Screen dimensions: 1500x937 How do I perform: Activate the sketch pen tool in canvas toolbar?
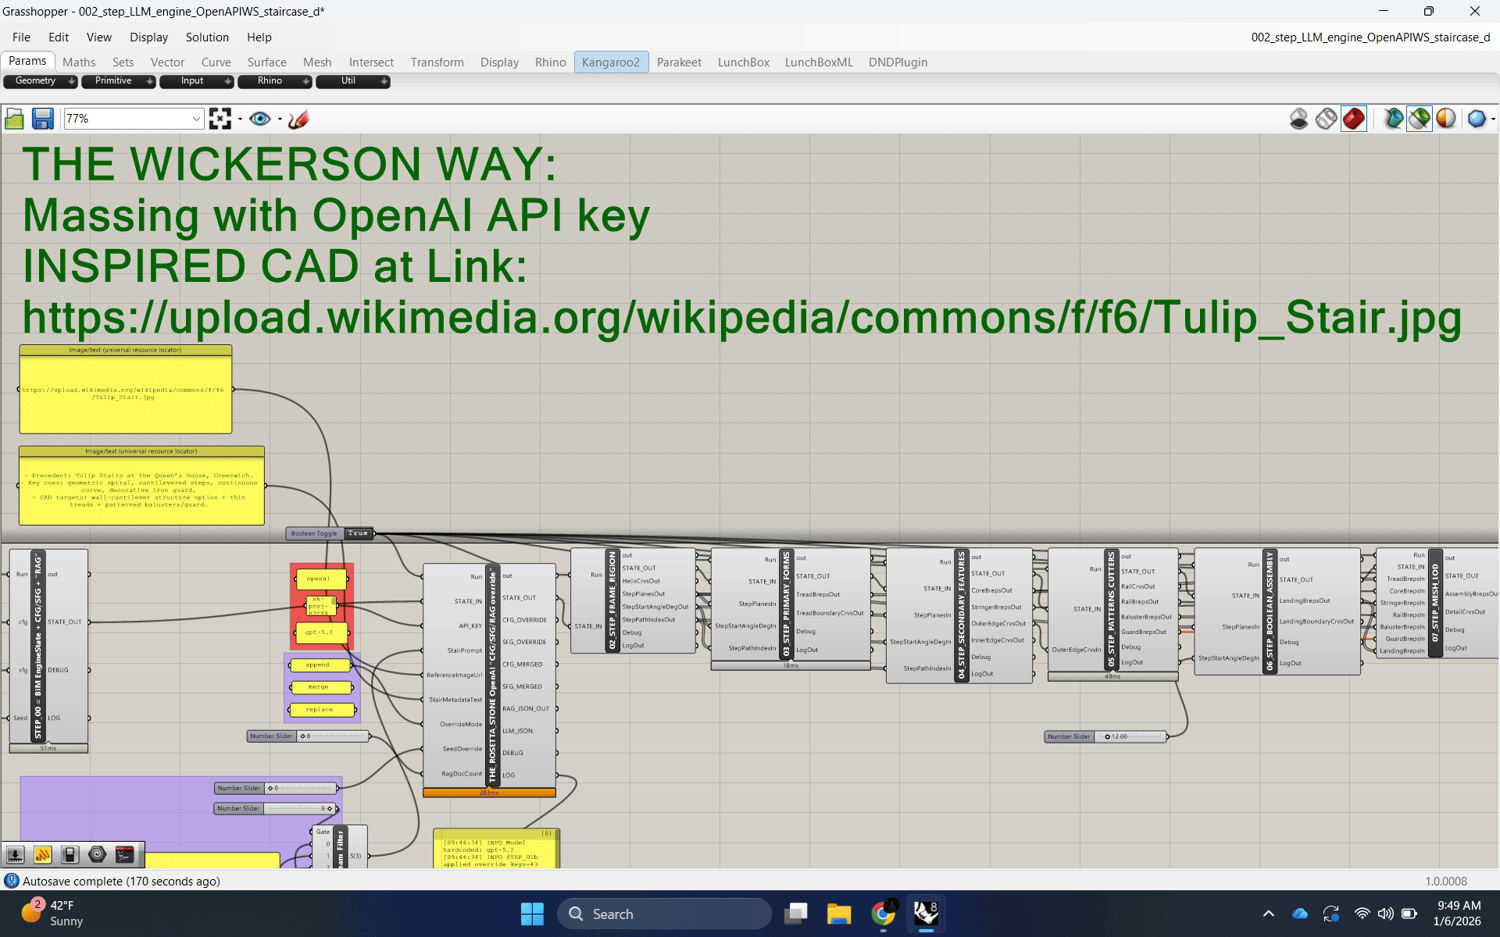298,119
